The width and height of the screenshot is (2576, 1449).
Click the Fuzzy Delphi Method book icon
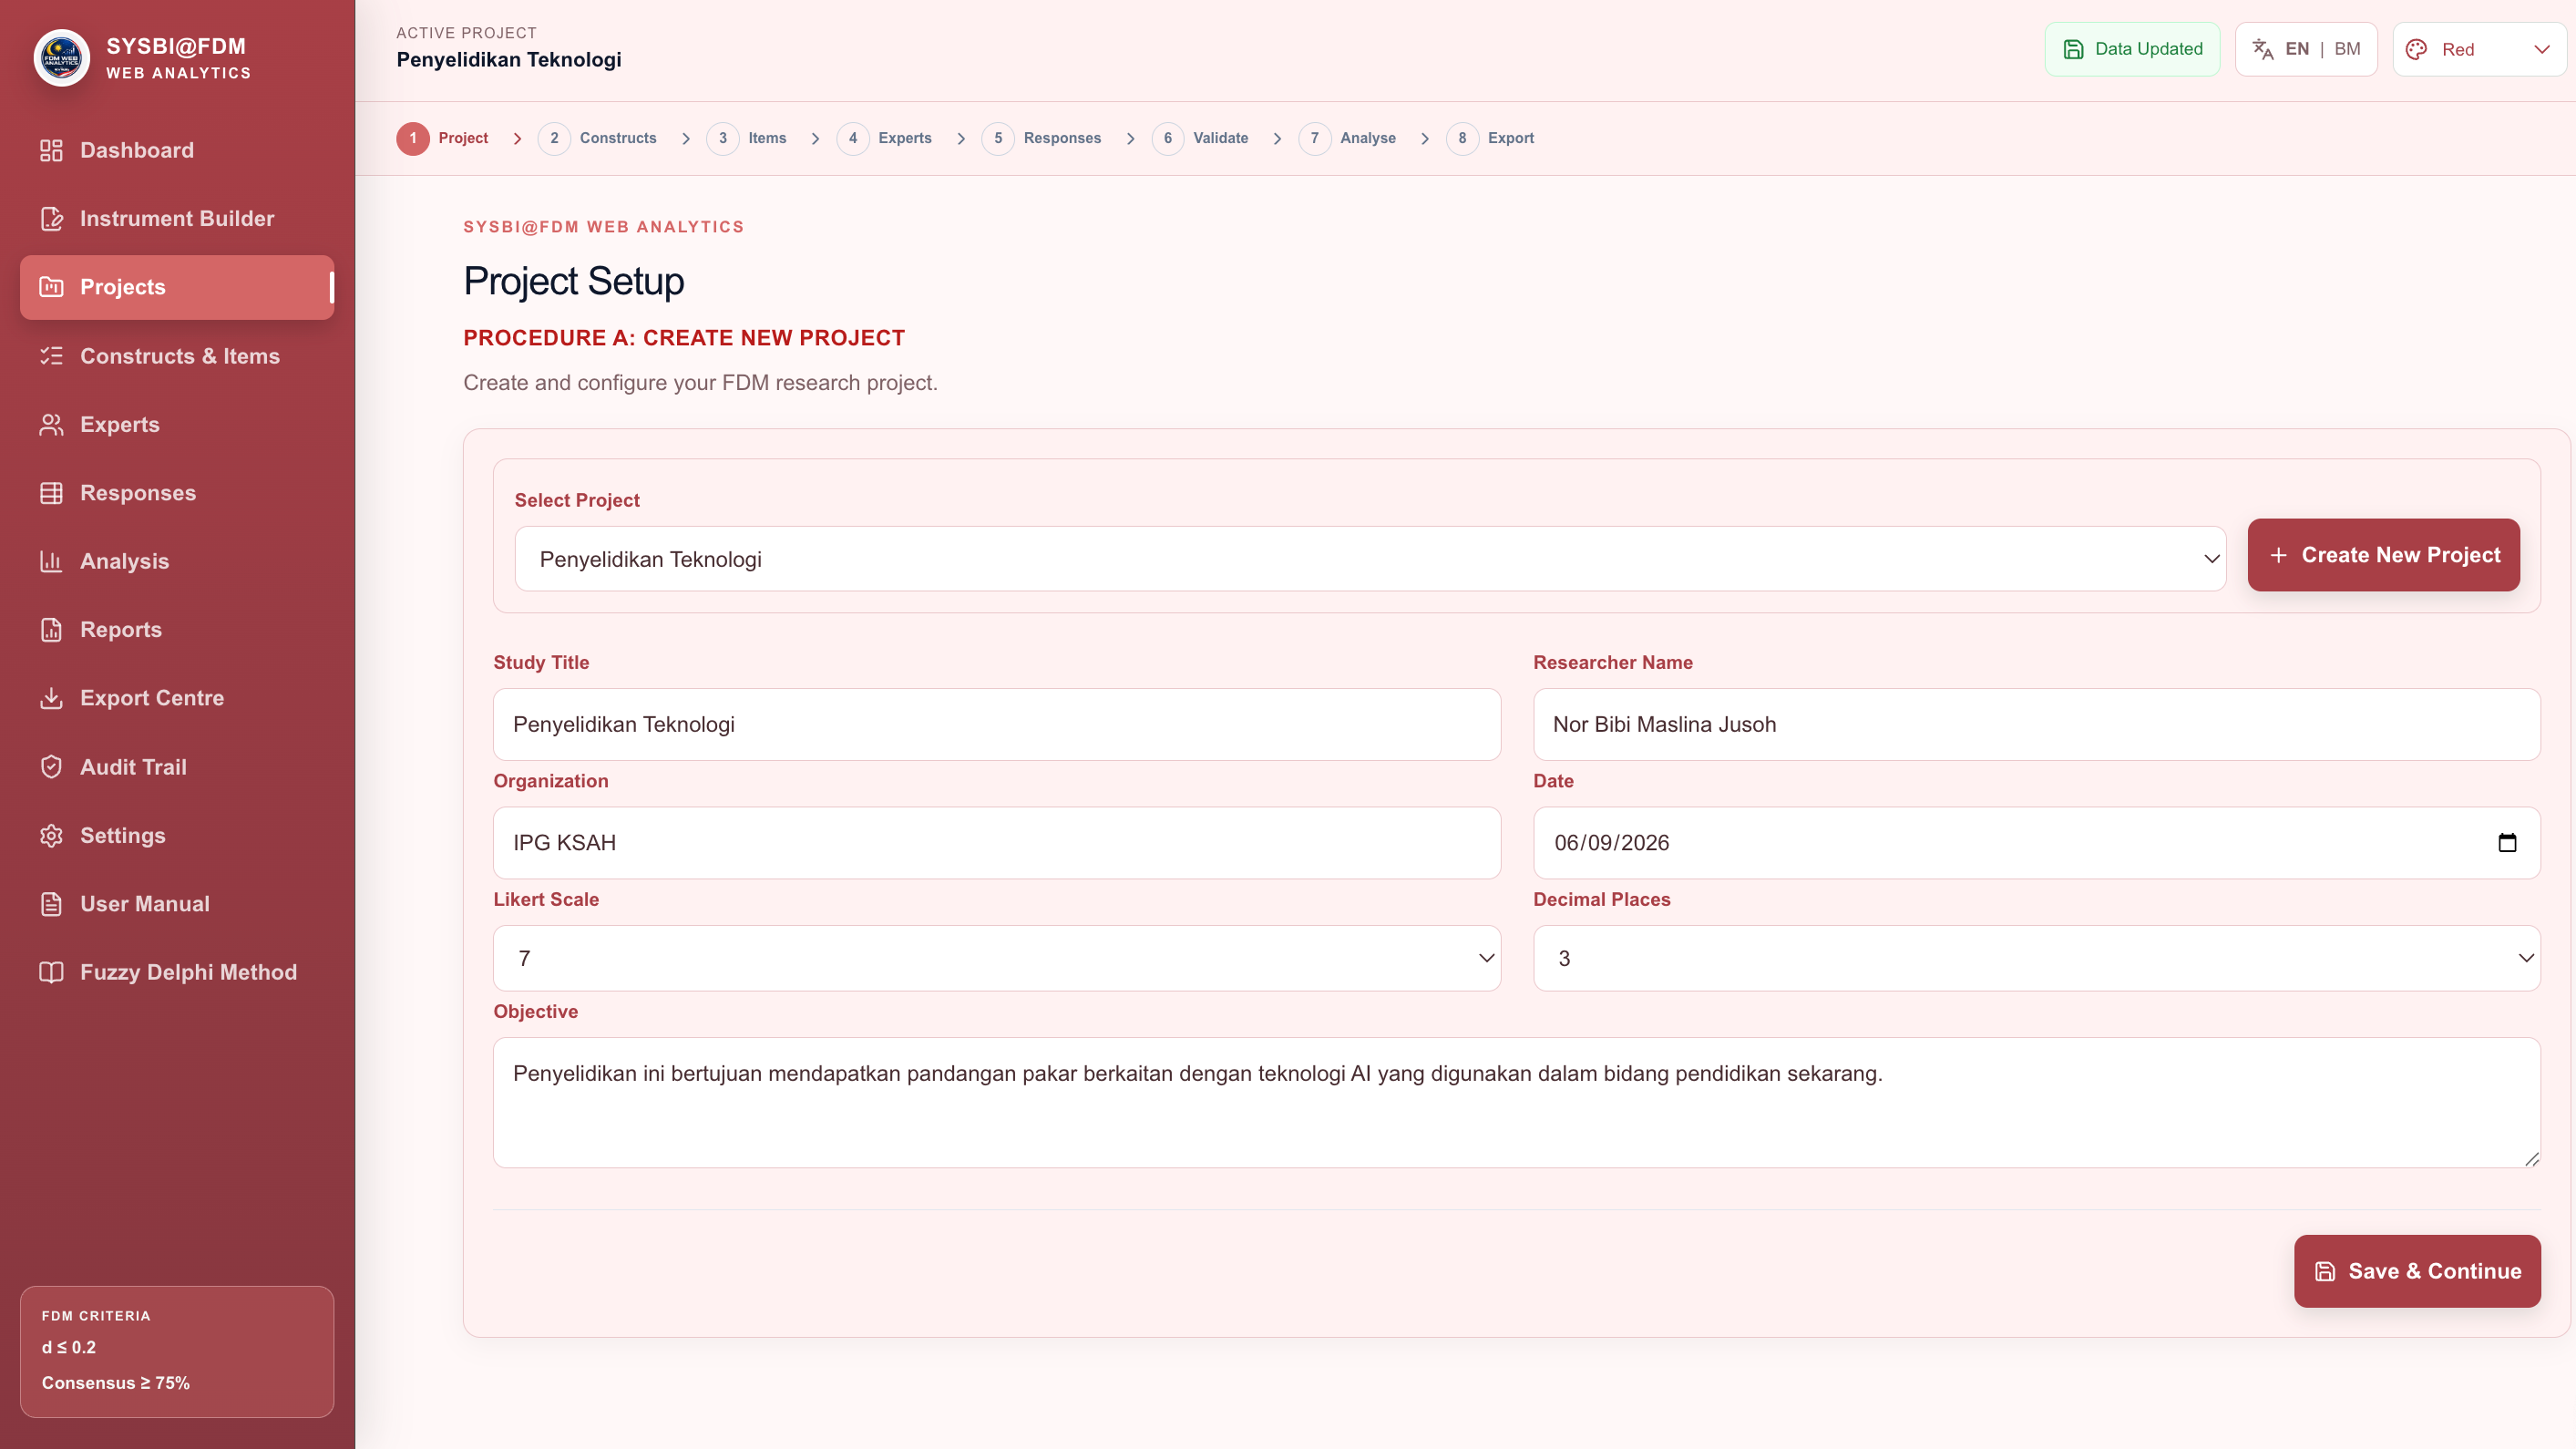pyautogui.click(x=51, y=972)
